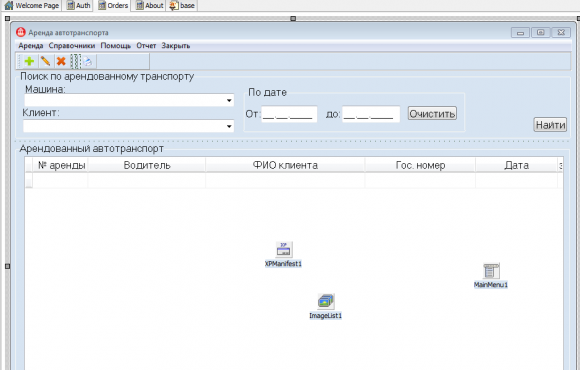Click the Найти button

click(550, 125)
